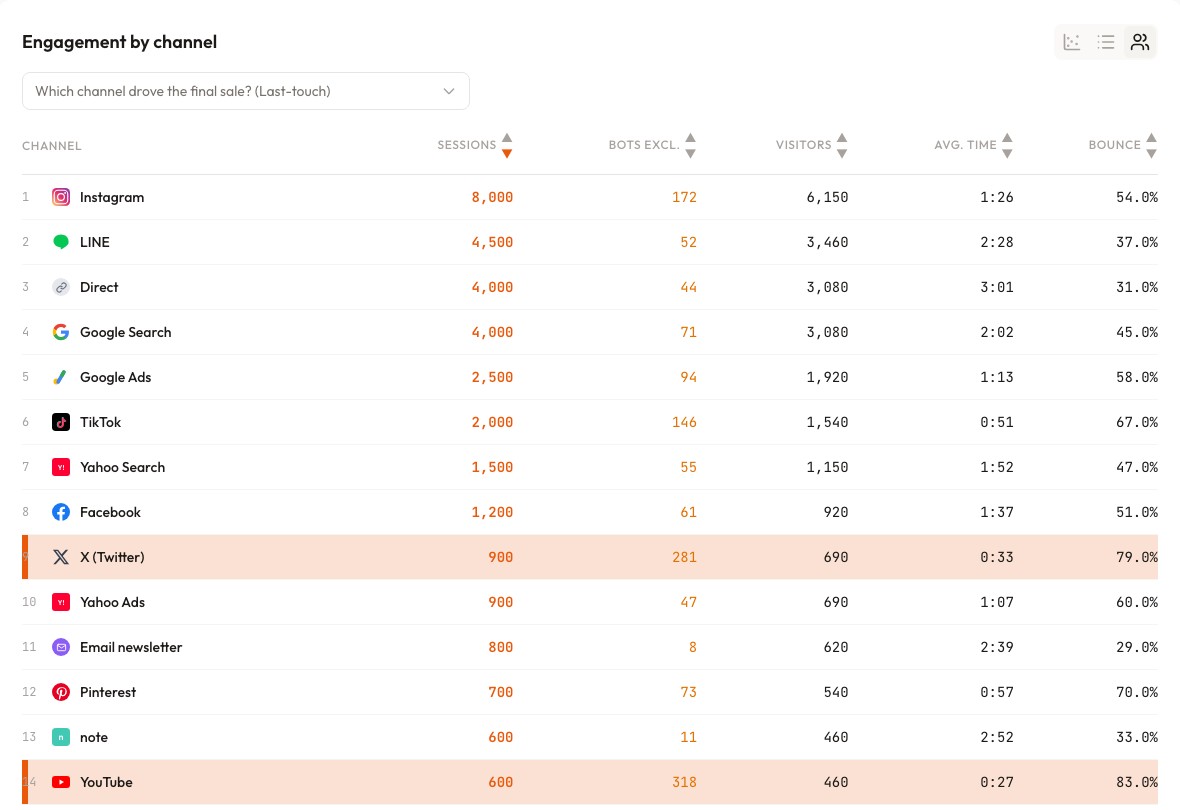The width and height of the screenshot is (1180, 810).
Task: Click Yahoo Search sessions value 1,500
Action: [492, 467]
